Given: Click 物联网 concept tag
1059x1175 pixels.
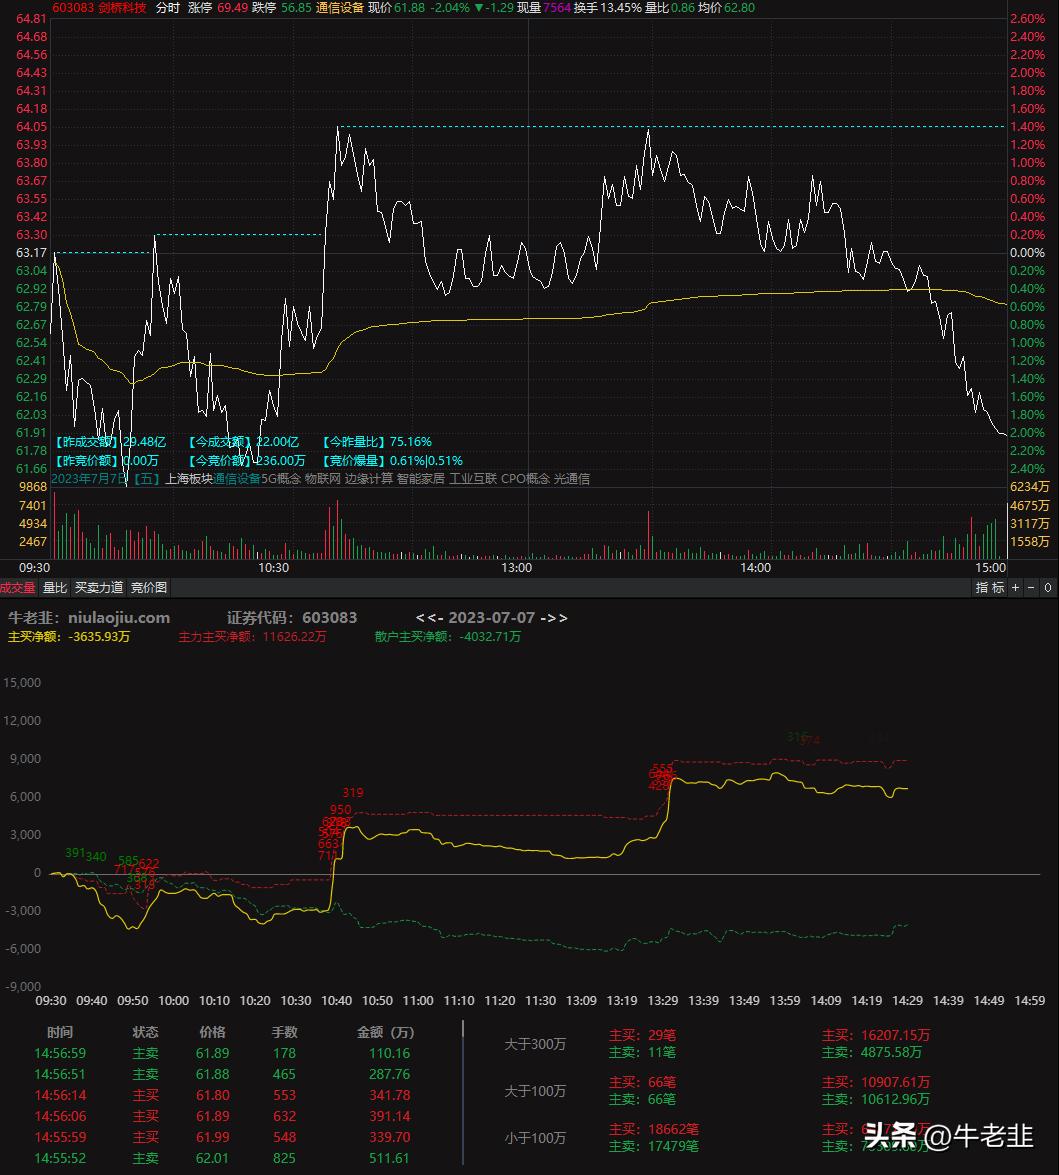Looking at the screenshot, I should point(322,478).
